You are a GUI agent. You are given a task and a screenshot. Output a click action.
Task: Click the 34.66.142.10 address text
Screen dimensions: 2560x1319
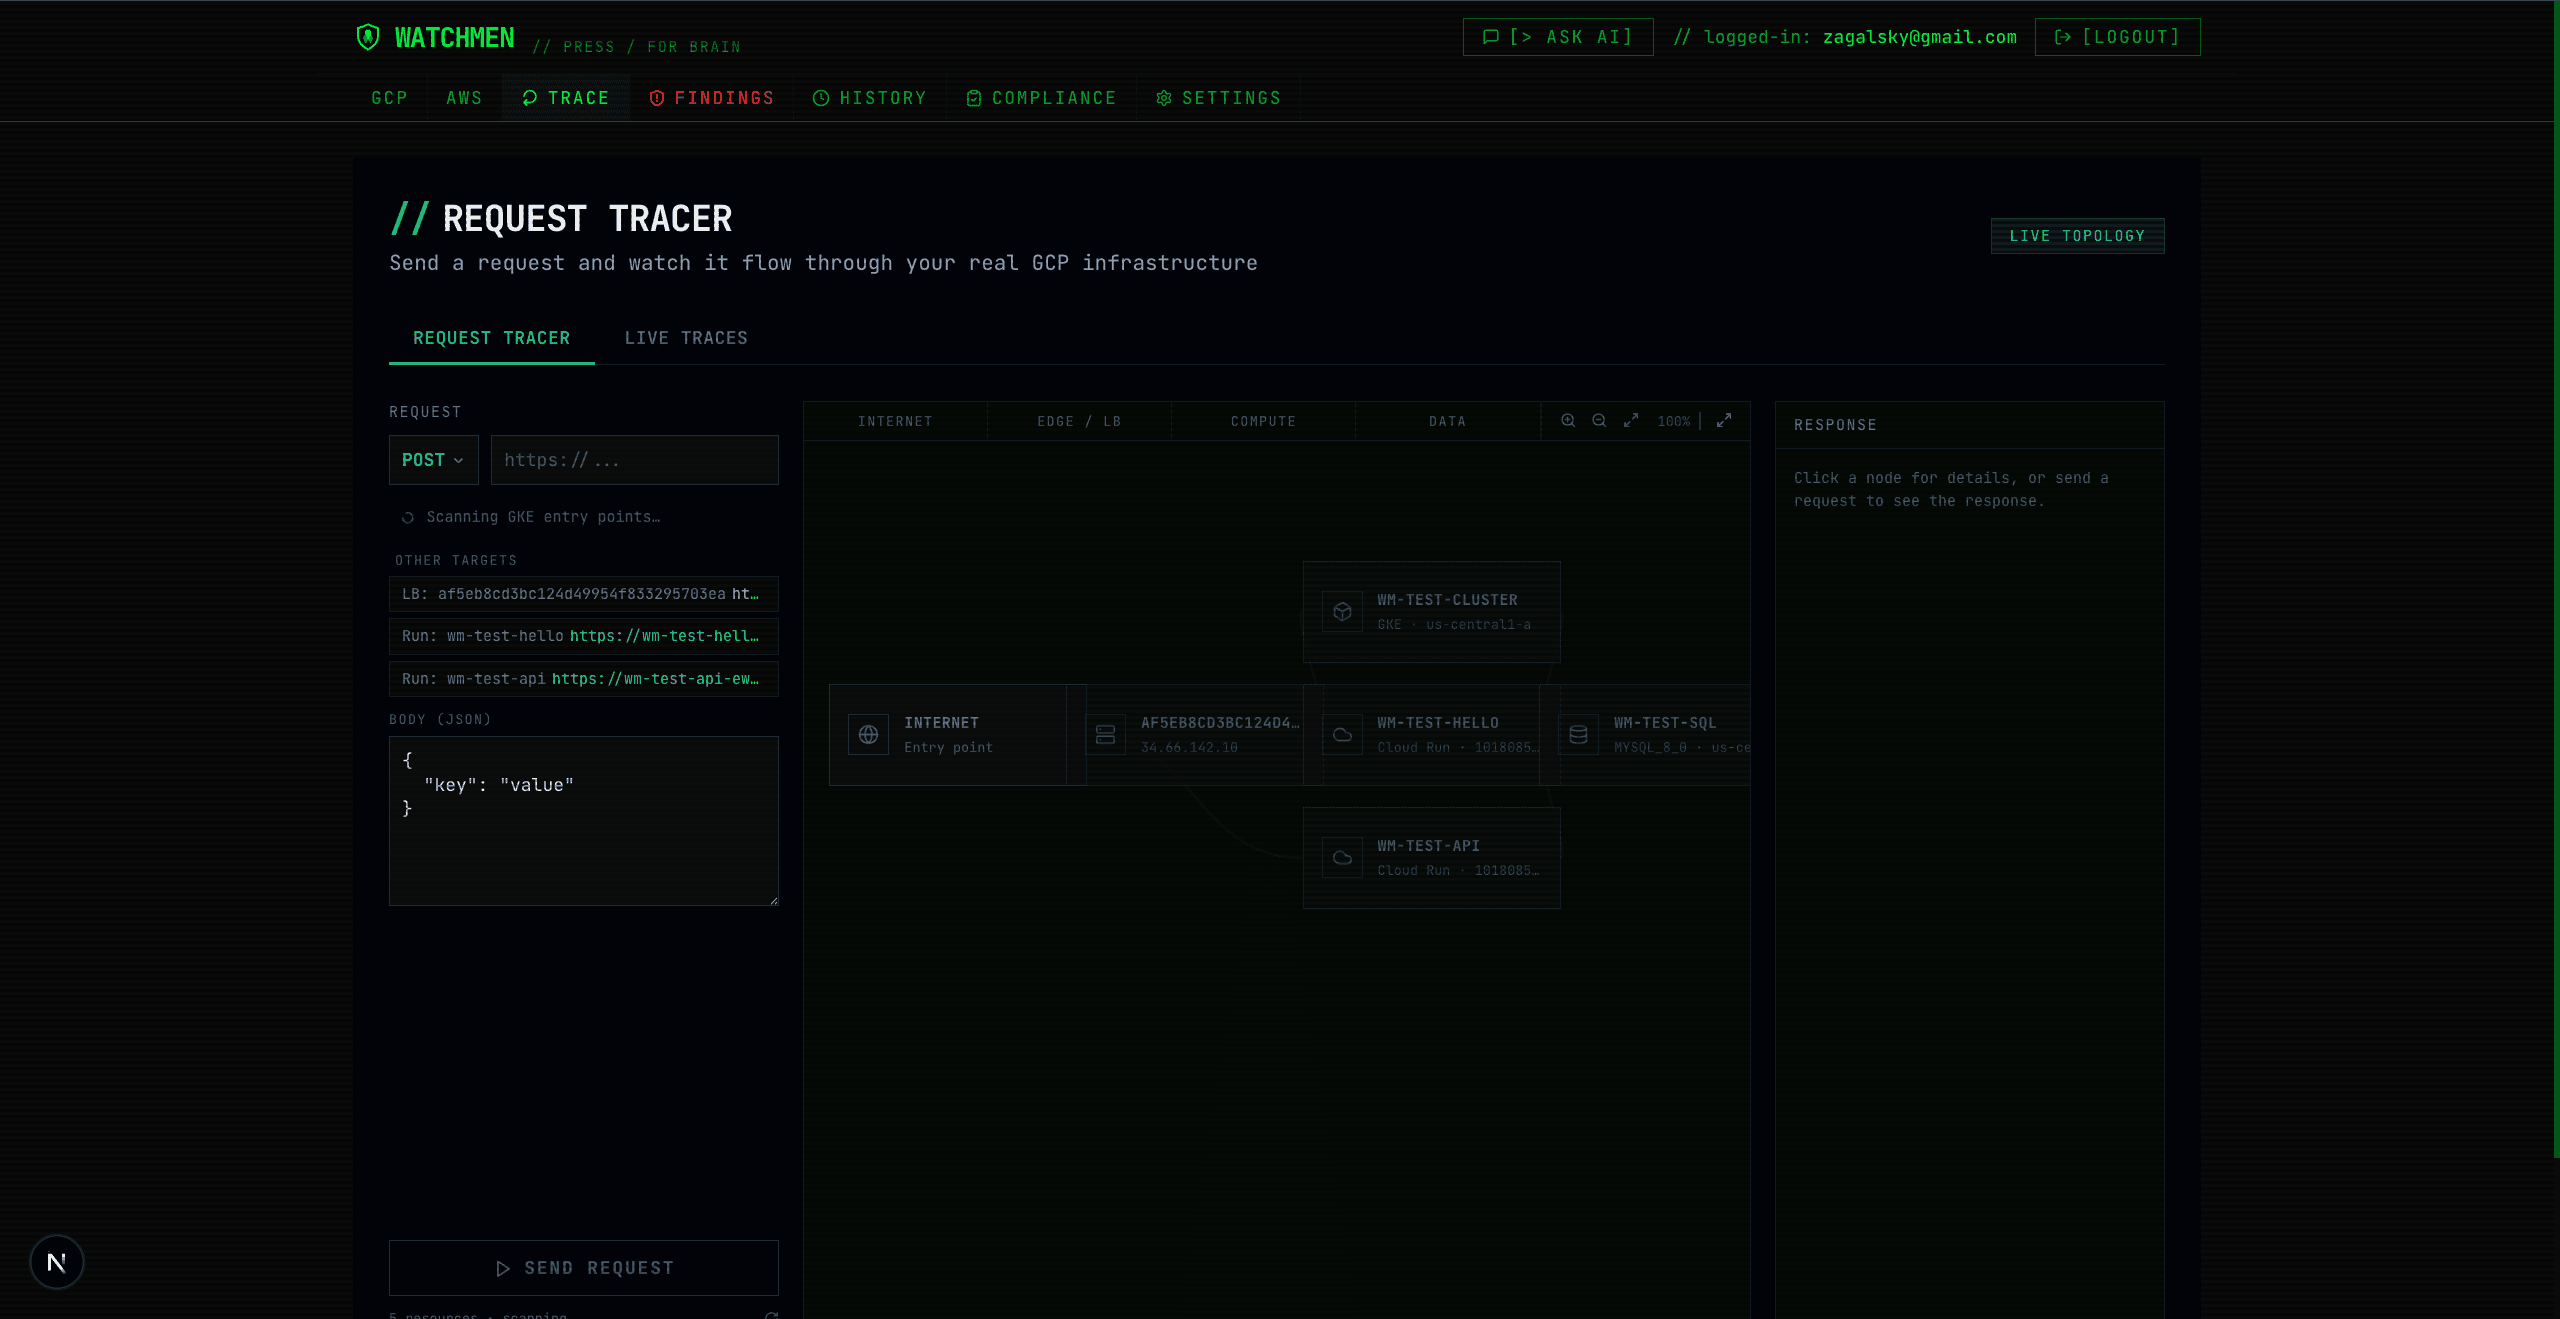click(x=1189, y=748)
